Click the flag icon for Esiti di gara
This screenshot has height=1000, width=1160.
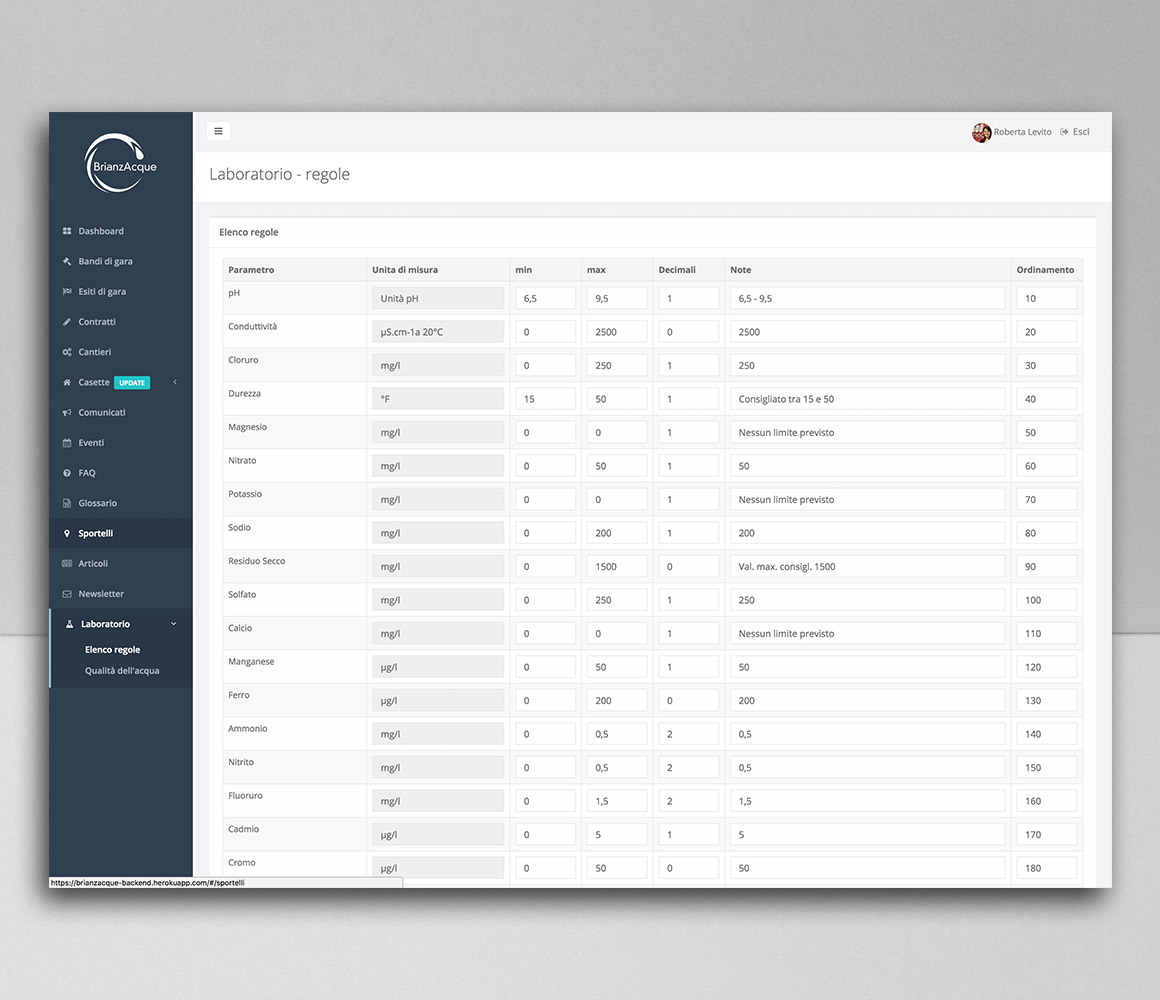click(x=66, y=291)
